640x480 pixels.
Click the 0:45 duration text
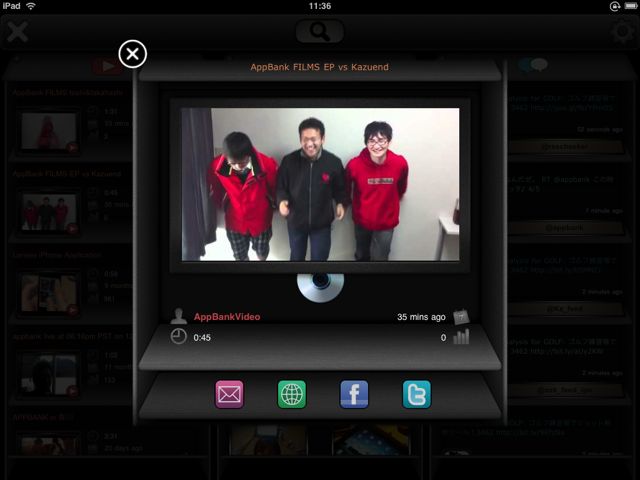pos(202,338)
